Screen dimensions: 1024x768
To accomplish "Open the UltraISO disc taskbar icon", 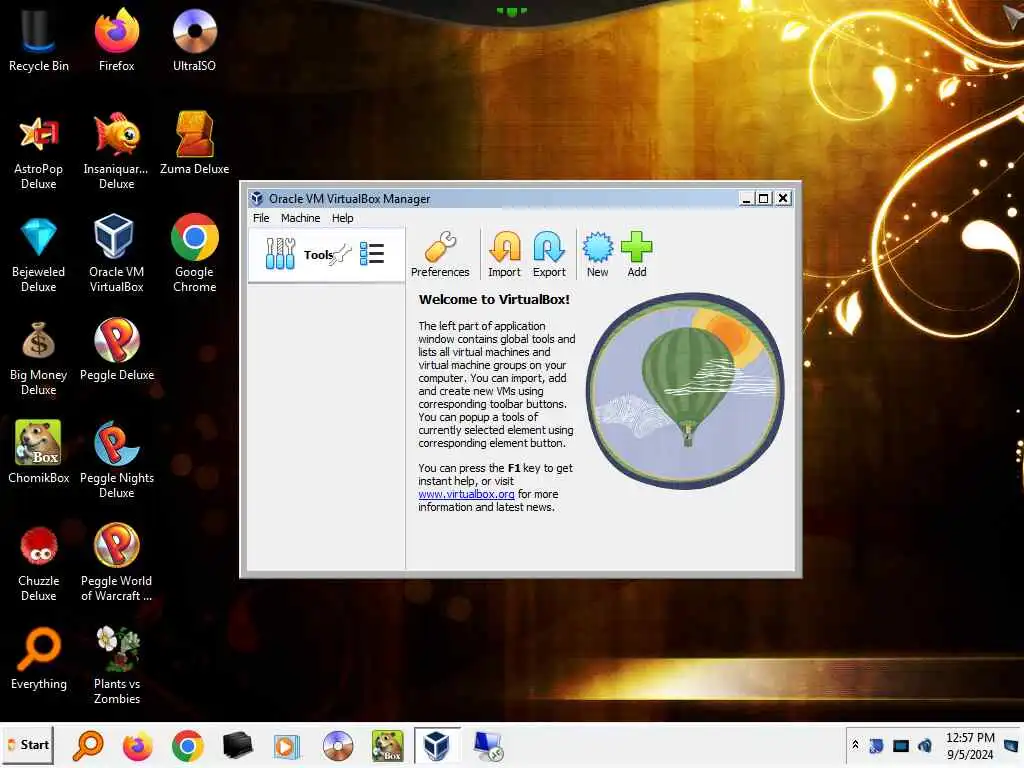I will 338,746.
